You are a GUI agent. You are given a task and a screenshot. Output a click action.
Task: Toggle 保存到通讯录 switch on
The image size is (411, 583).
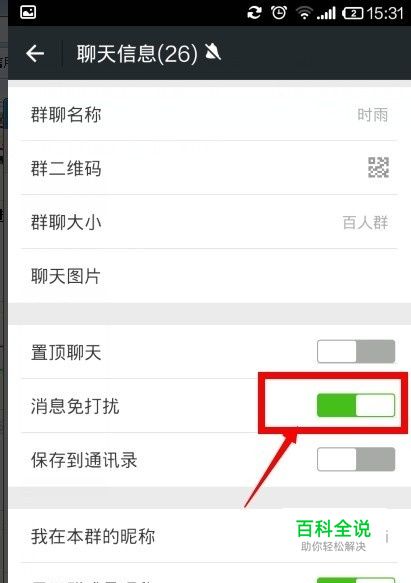[356, 459]
